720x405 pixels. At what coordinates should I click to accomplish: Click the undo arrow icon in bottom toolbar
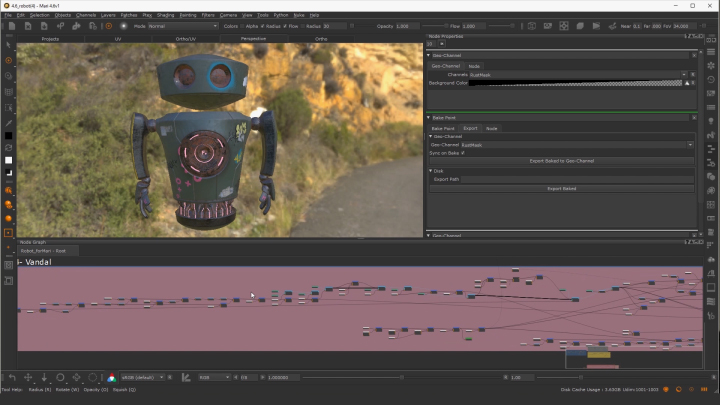coord(11,377)
